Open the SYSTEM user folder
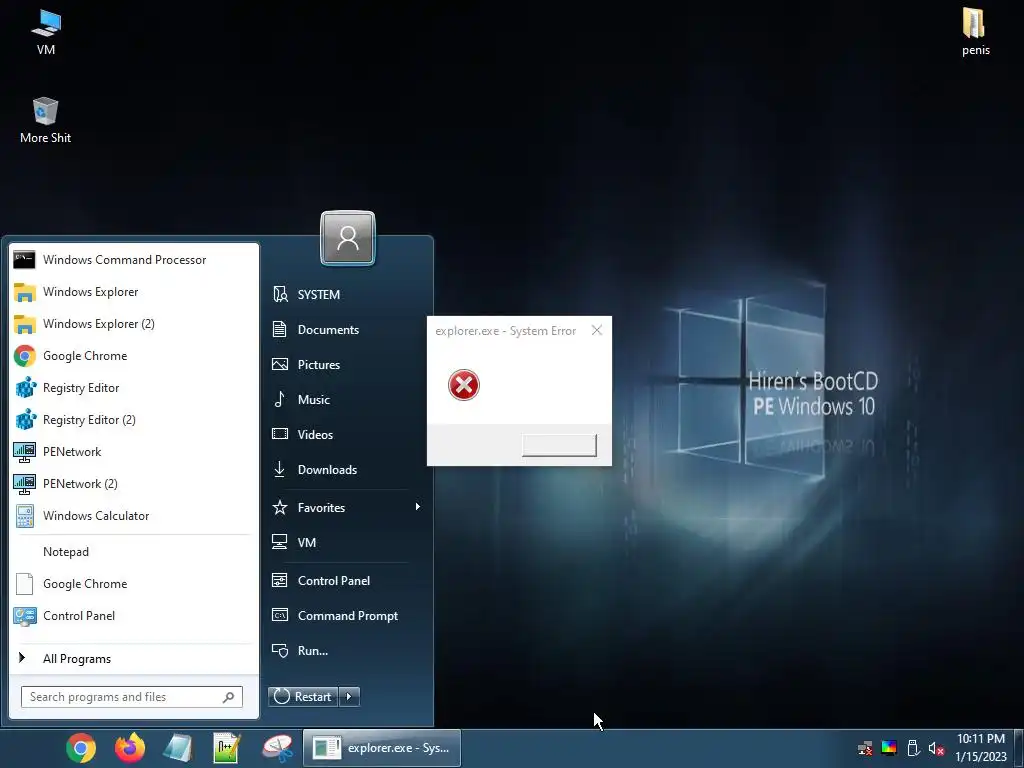1024x768 pixels. pyautogui.click(x=346, y=295)
